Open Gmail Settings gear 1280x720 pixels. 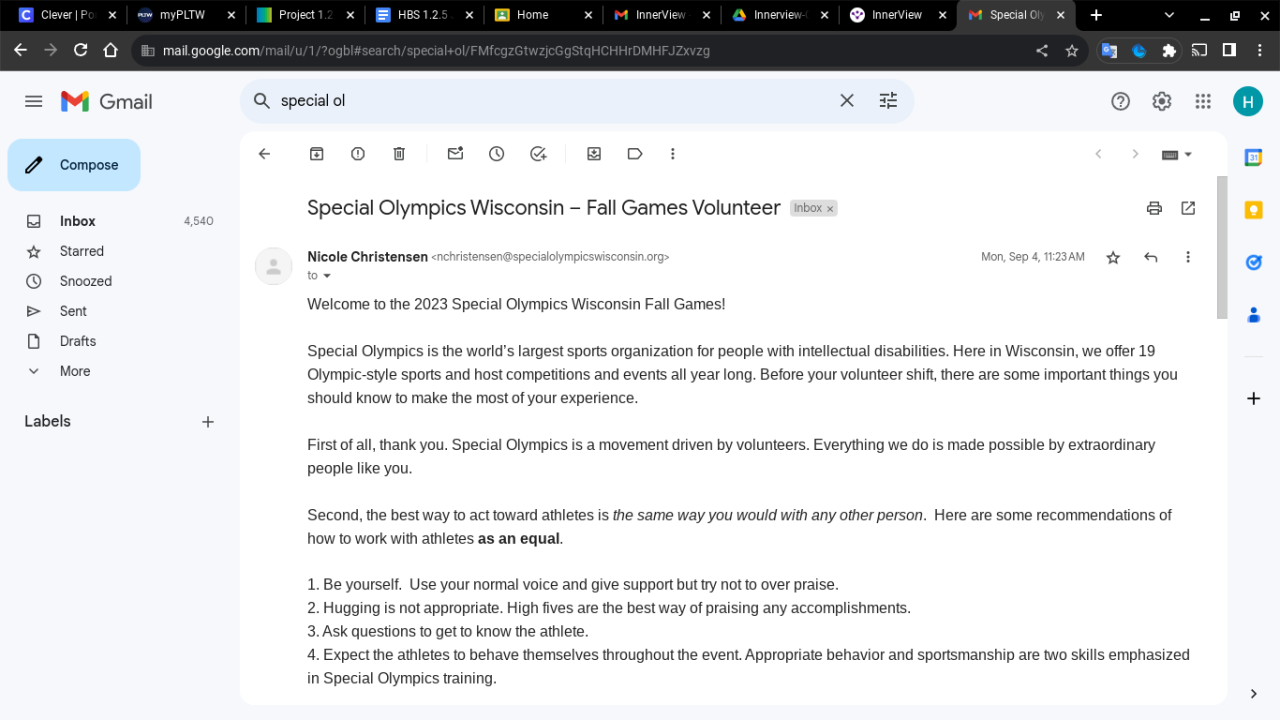tap(1161, 101)
